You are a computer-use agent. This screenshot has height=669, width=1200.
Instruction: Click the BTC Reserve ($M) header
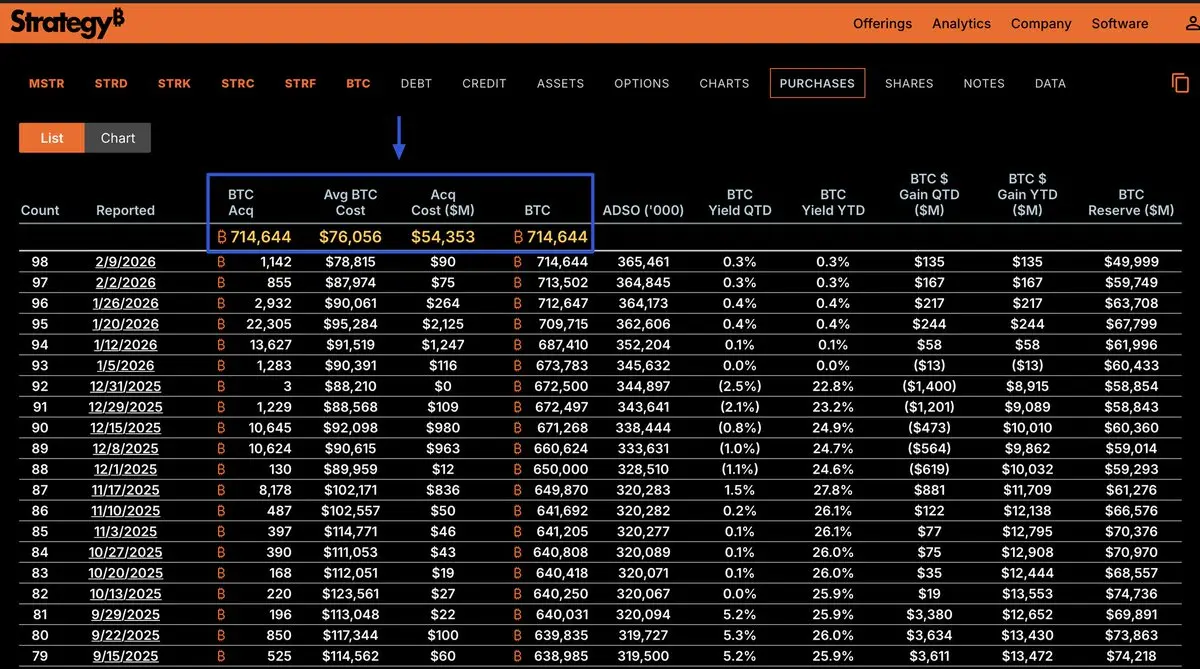coord(1131,202)
